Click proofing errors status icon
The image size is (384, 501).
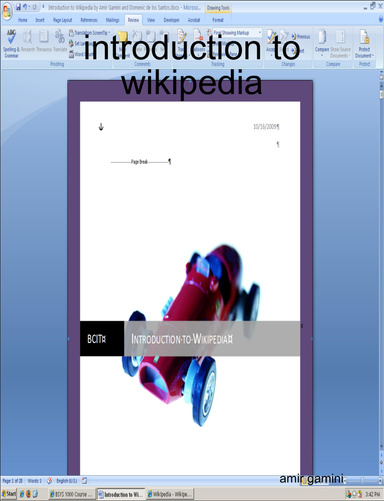(49, 481)
